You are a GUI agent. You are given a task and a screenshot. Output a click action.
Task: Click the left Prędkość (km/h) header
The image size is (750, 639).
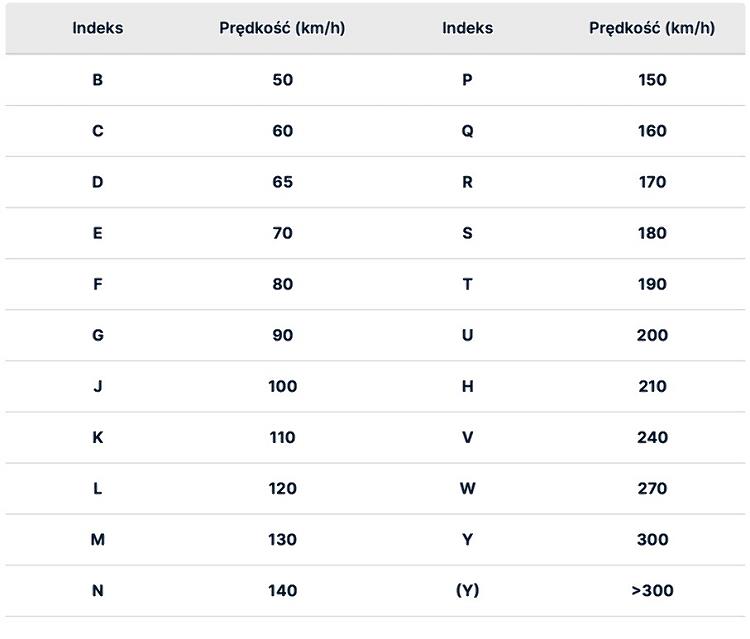[x=282, y=28]
